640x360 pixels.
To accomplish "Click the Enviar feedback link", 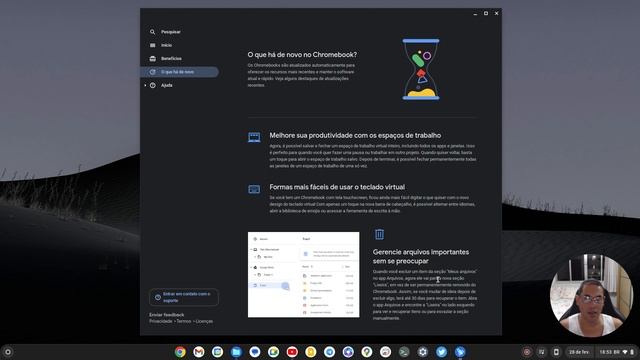I will [x=167, y=315].
